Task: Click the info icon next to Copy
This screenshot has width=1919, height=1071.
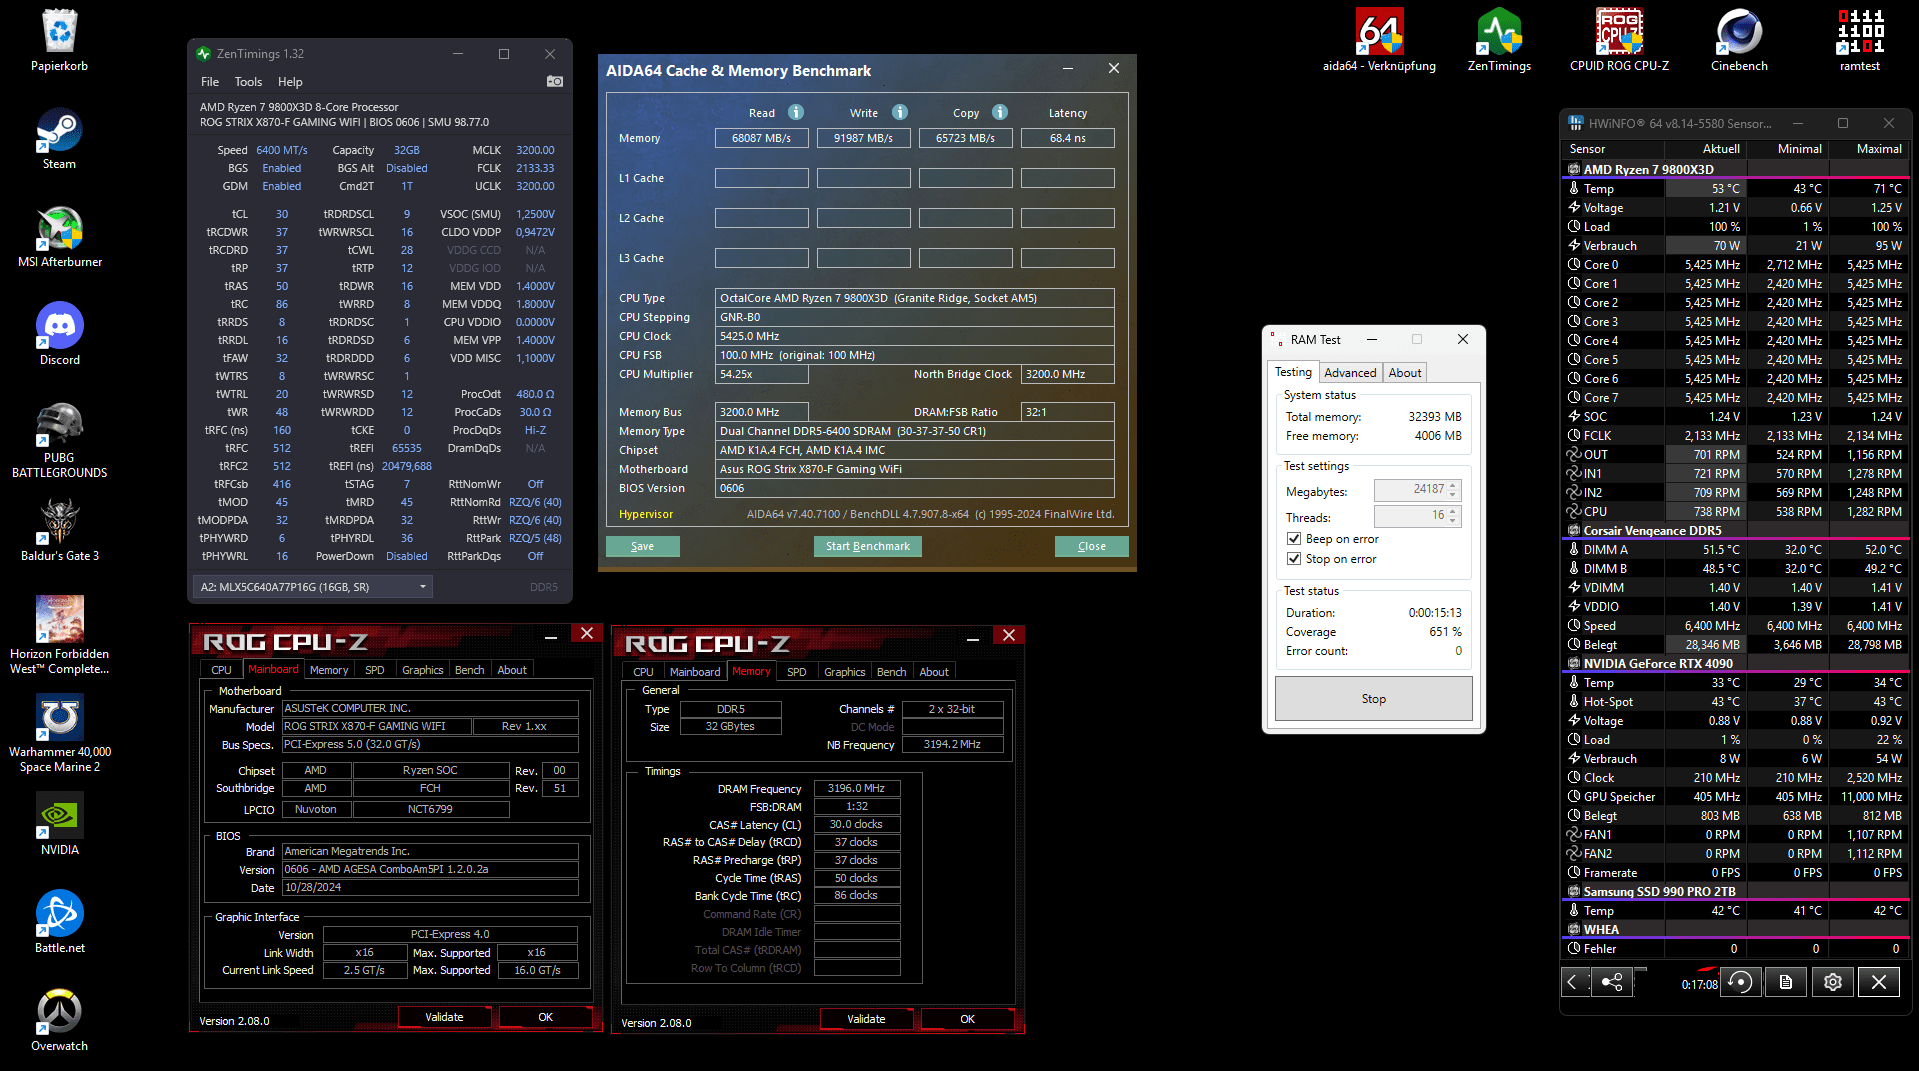Action: pyautogui.click(x=1000, y=112)
